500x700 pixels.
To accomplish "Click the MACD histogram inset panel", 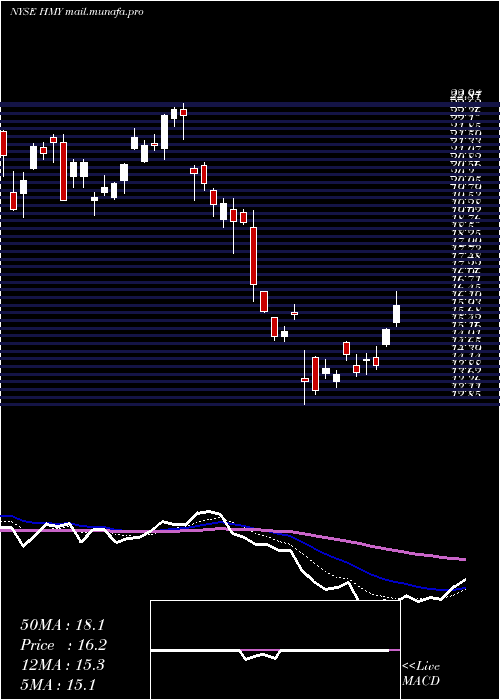I will pos(275,650).
